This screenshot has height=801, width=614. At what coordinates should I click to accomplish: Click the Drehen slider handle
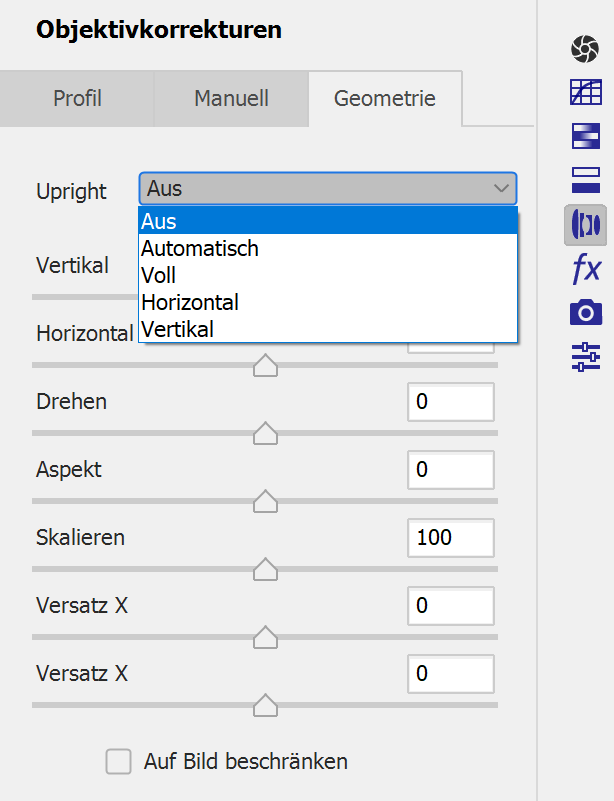point(265,433)
